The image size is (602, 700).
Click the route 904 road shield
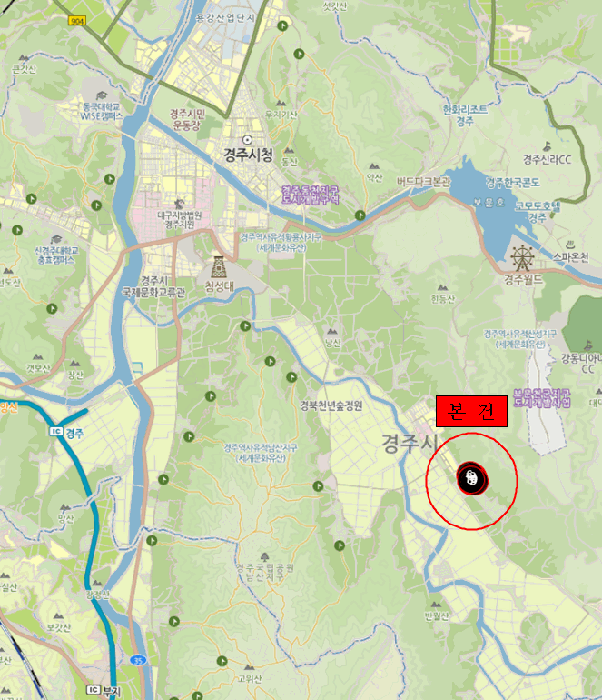pos(77,21)
